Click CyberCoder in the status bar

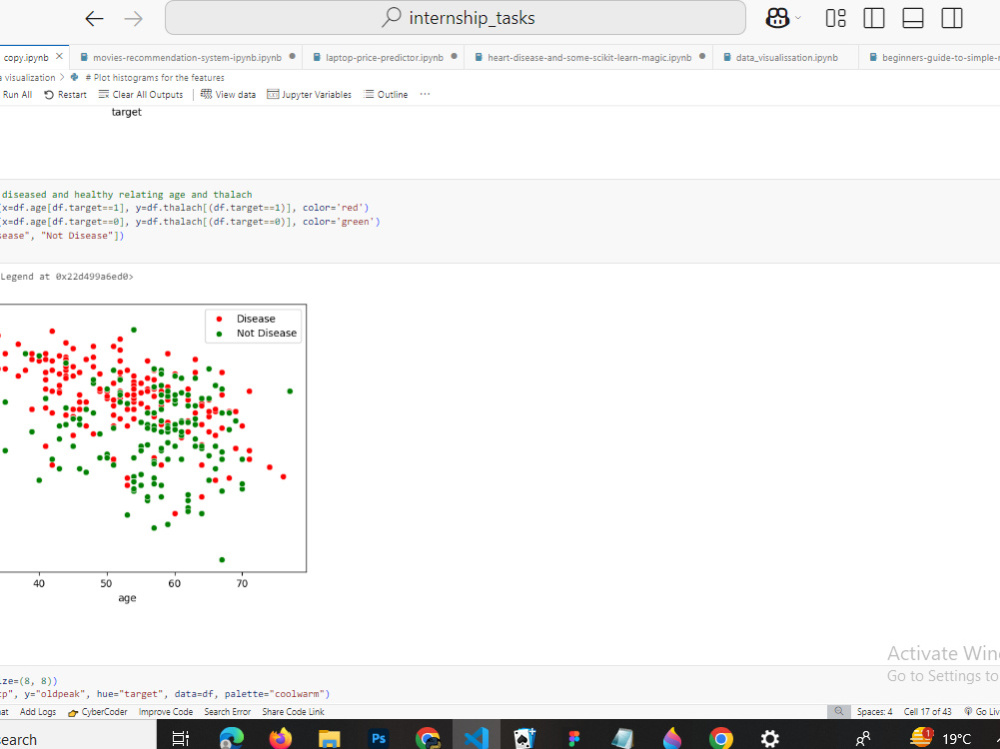tap(98, 712)
